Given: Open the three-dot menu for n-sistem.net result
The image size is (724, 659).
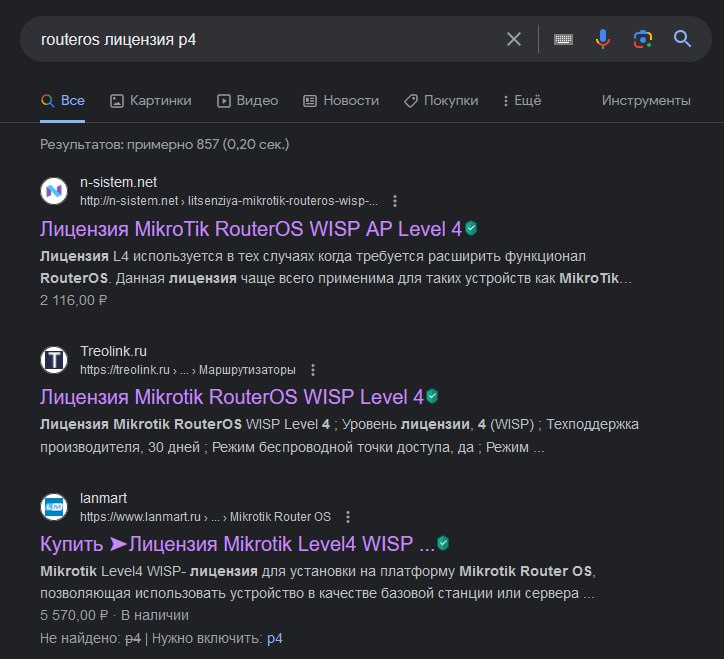Looking at the screenshot, I should [x=395, y=201].
